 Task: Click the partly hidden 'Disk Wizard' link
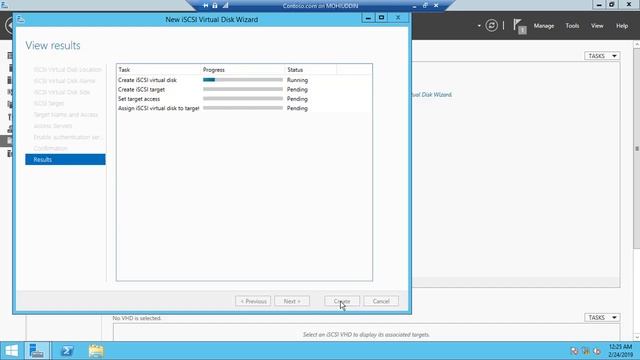pyautogui.click(x=432, y=95)
